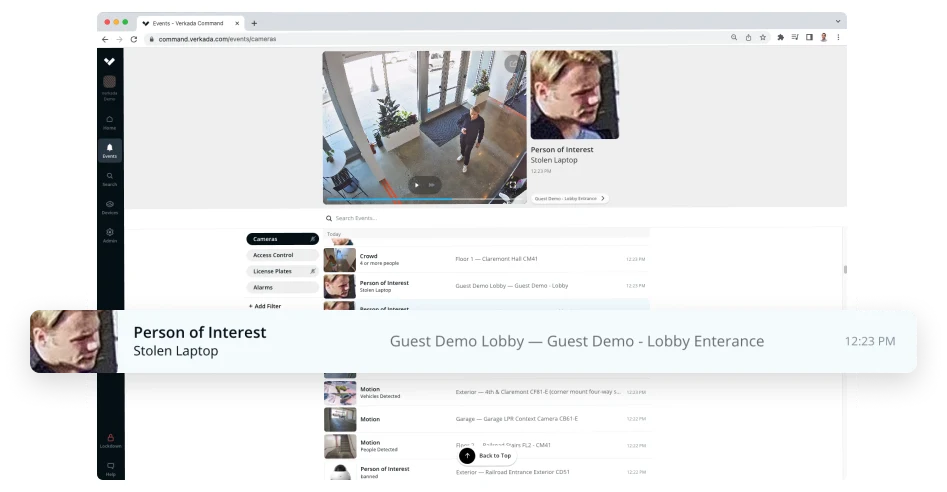Open Home in the left sidebar
Image resolution: width=947 pixels, height=492 pixels.
pos(109,123)
